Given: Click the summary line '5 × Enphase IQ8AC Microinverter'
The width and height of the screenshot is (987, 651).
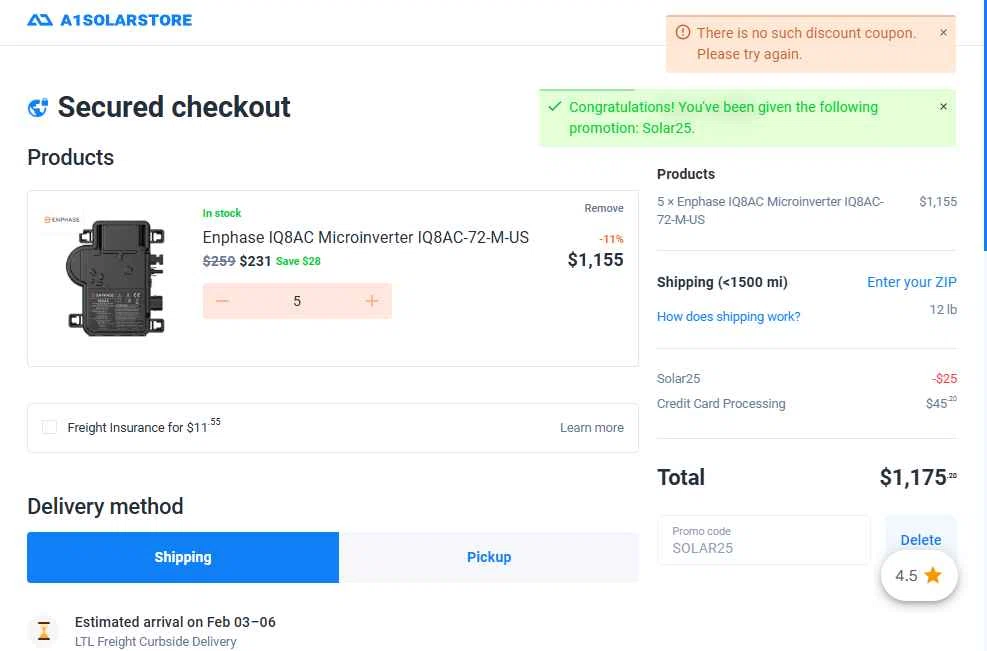Looking at the screenshot, I should (x=770, y=210).
